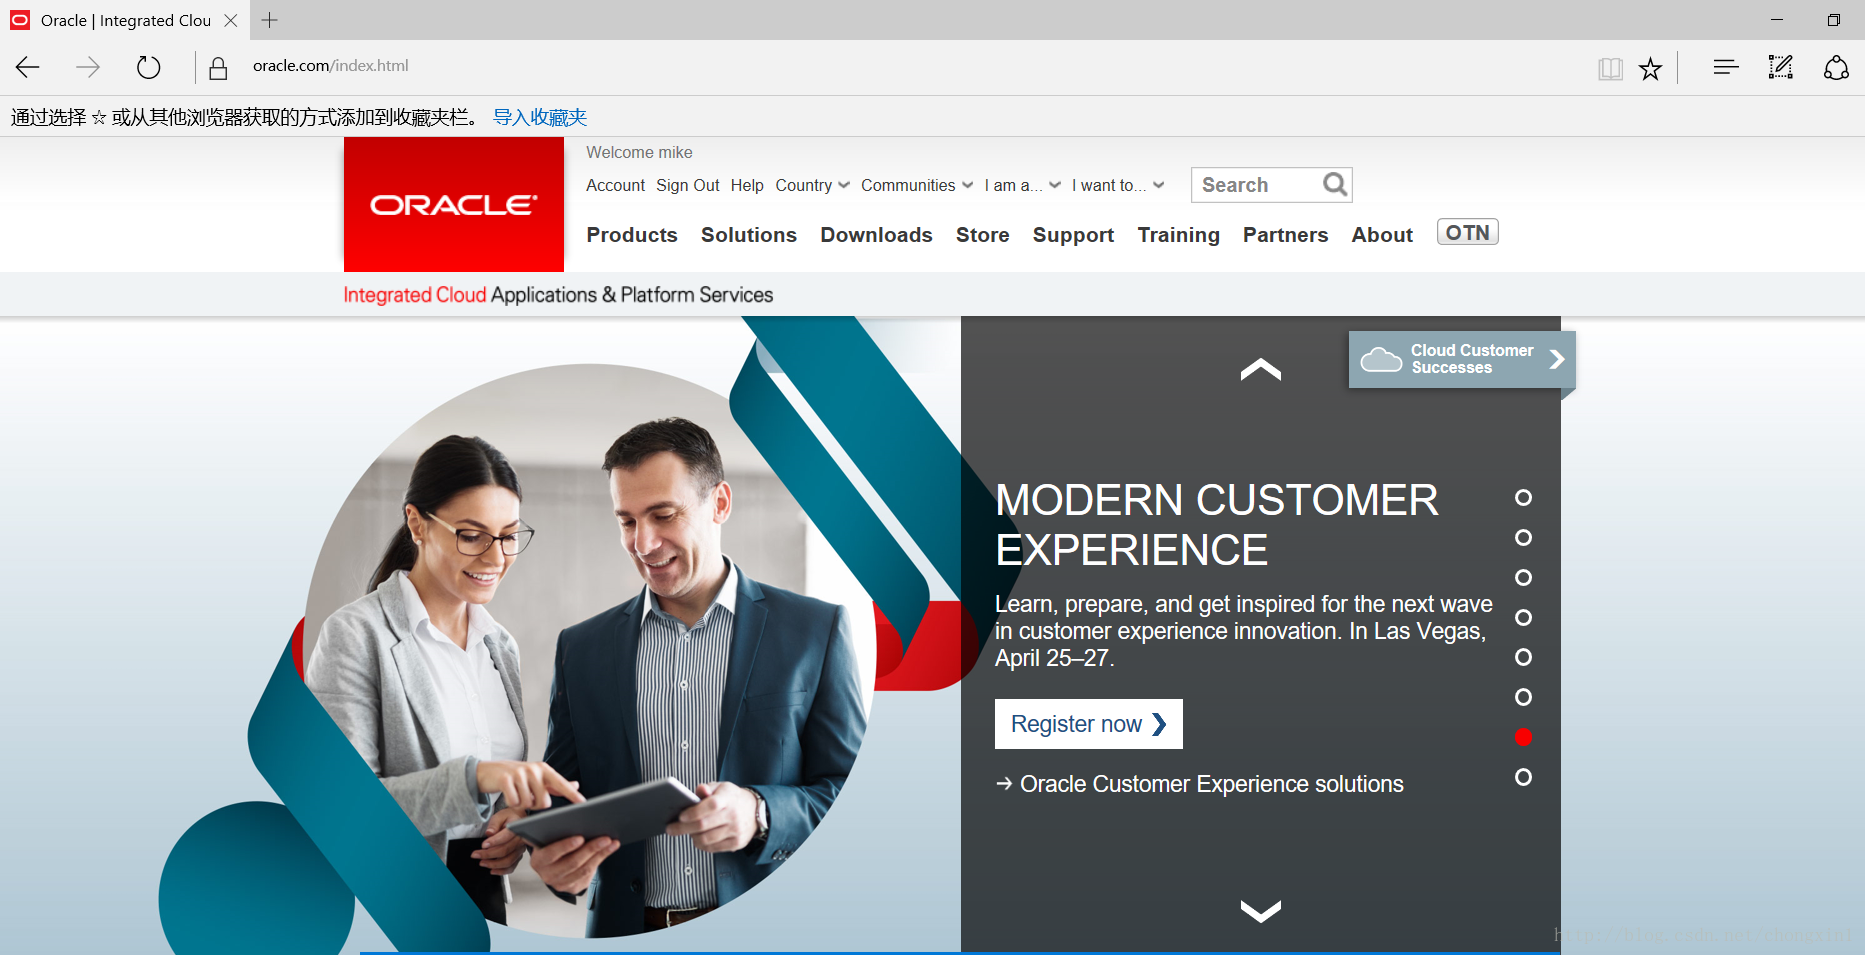Select the active red carousel dot
Screen dimensions: 1865x955
(1523, 736)
